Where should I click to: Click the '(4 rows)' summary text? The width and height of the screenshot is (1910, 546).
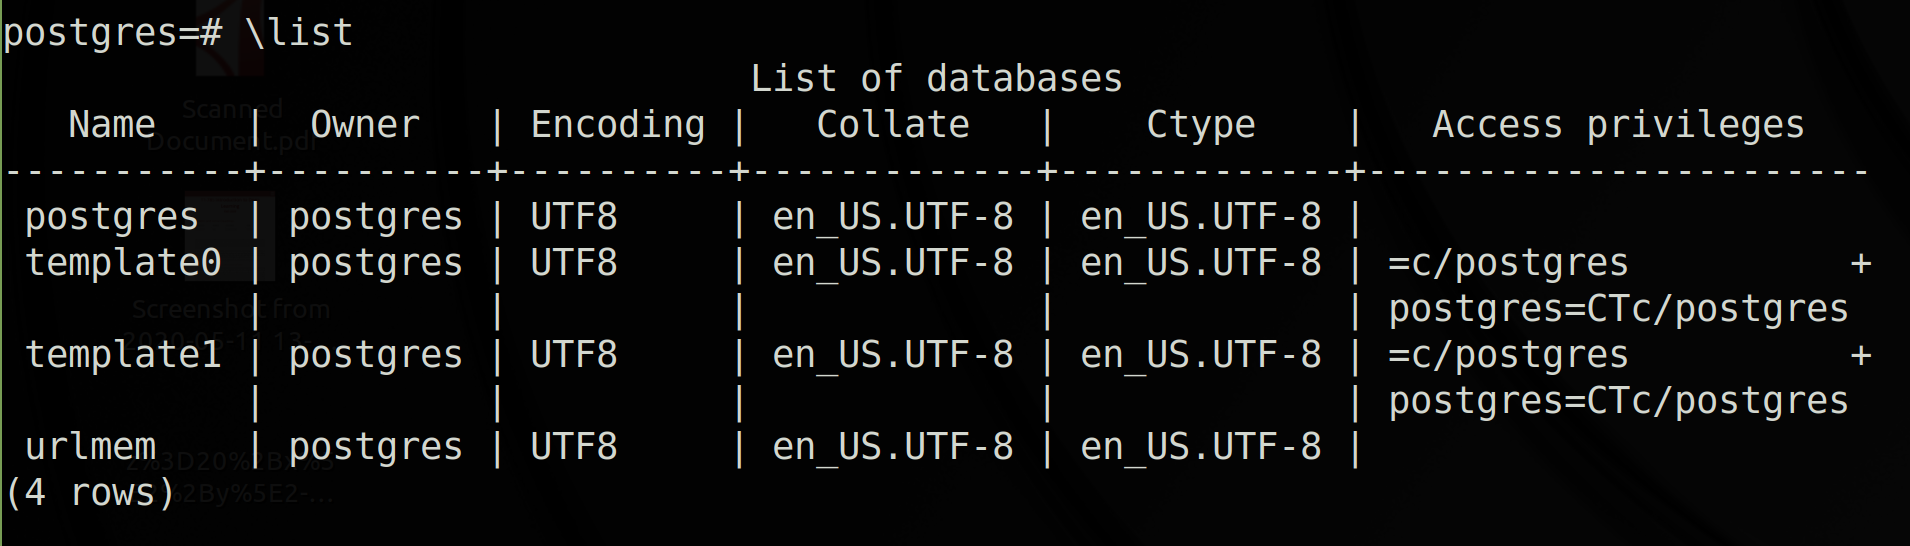coord(90,493)
